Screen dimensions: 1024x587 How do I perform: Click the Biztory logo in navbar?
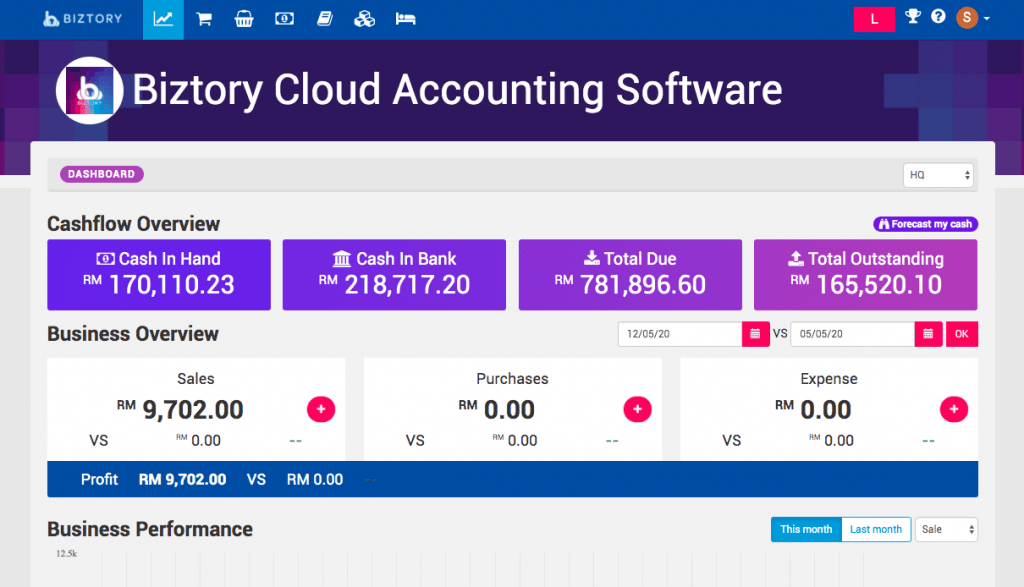83,19
